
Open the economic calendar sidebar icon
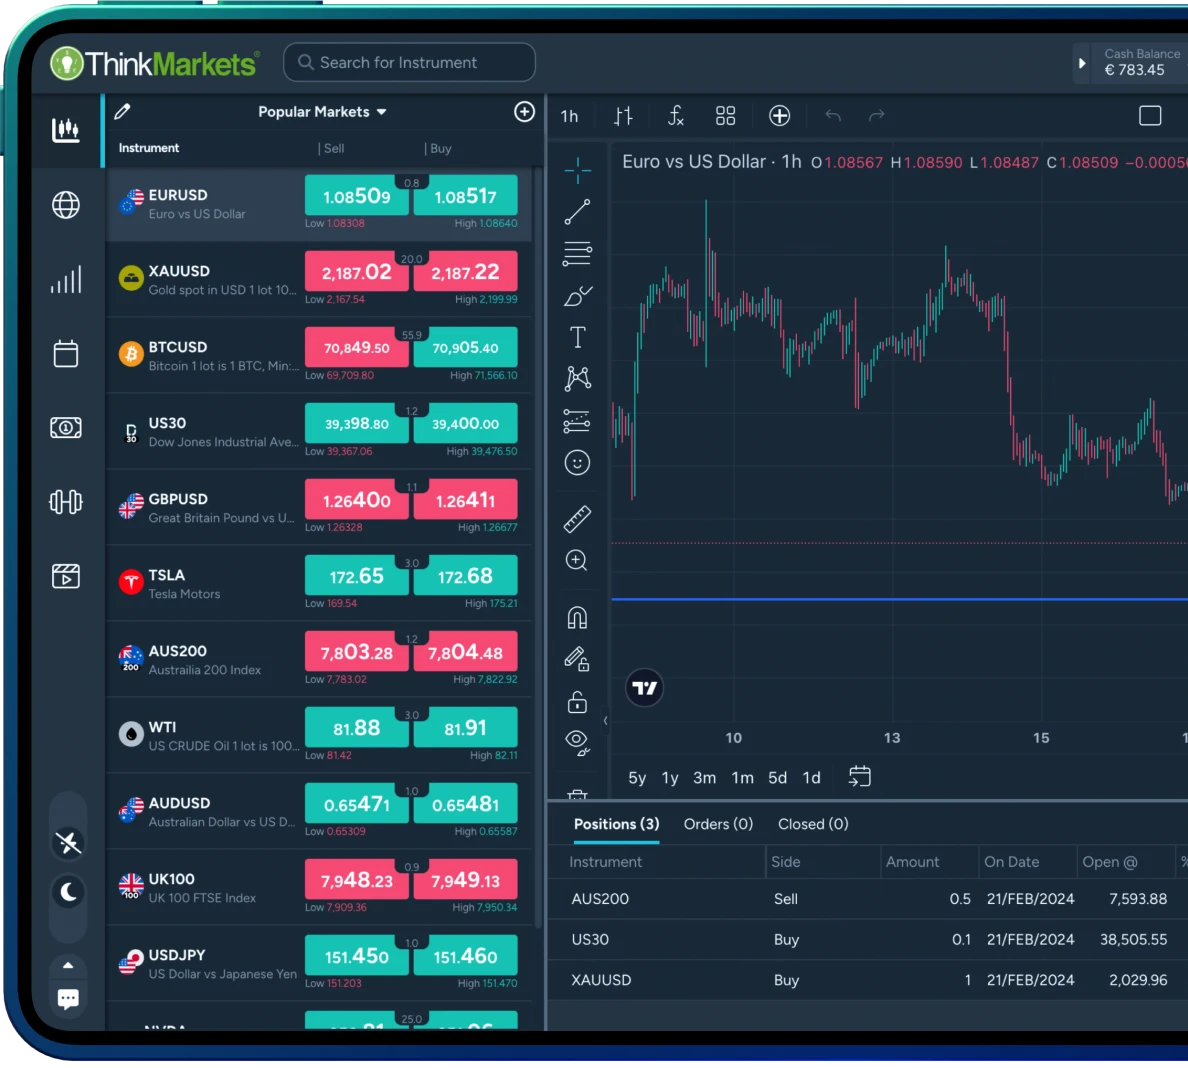coord(65,354)
